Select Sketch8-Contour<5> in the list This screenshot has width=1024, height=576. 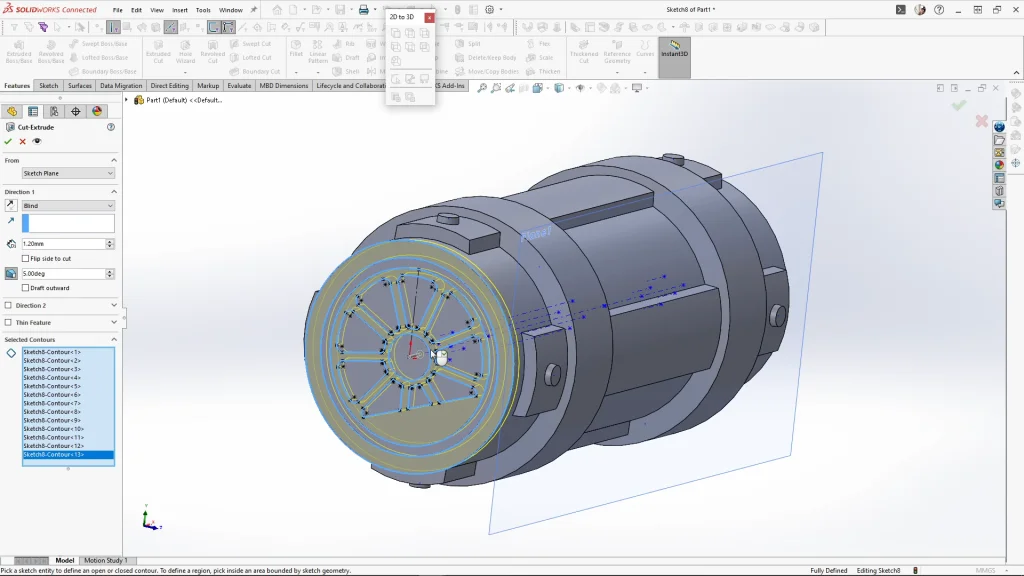52,386
